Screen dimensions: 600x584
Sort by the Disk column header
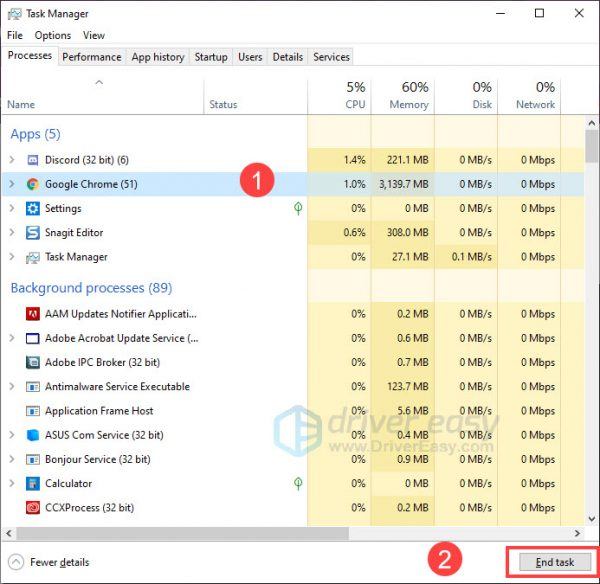466,97
